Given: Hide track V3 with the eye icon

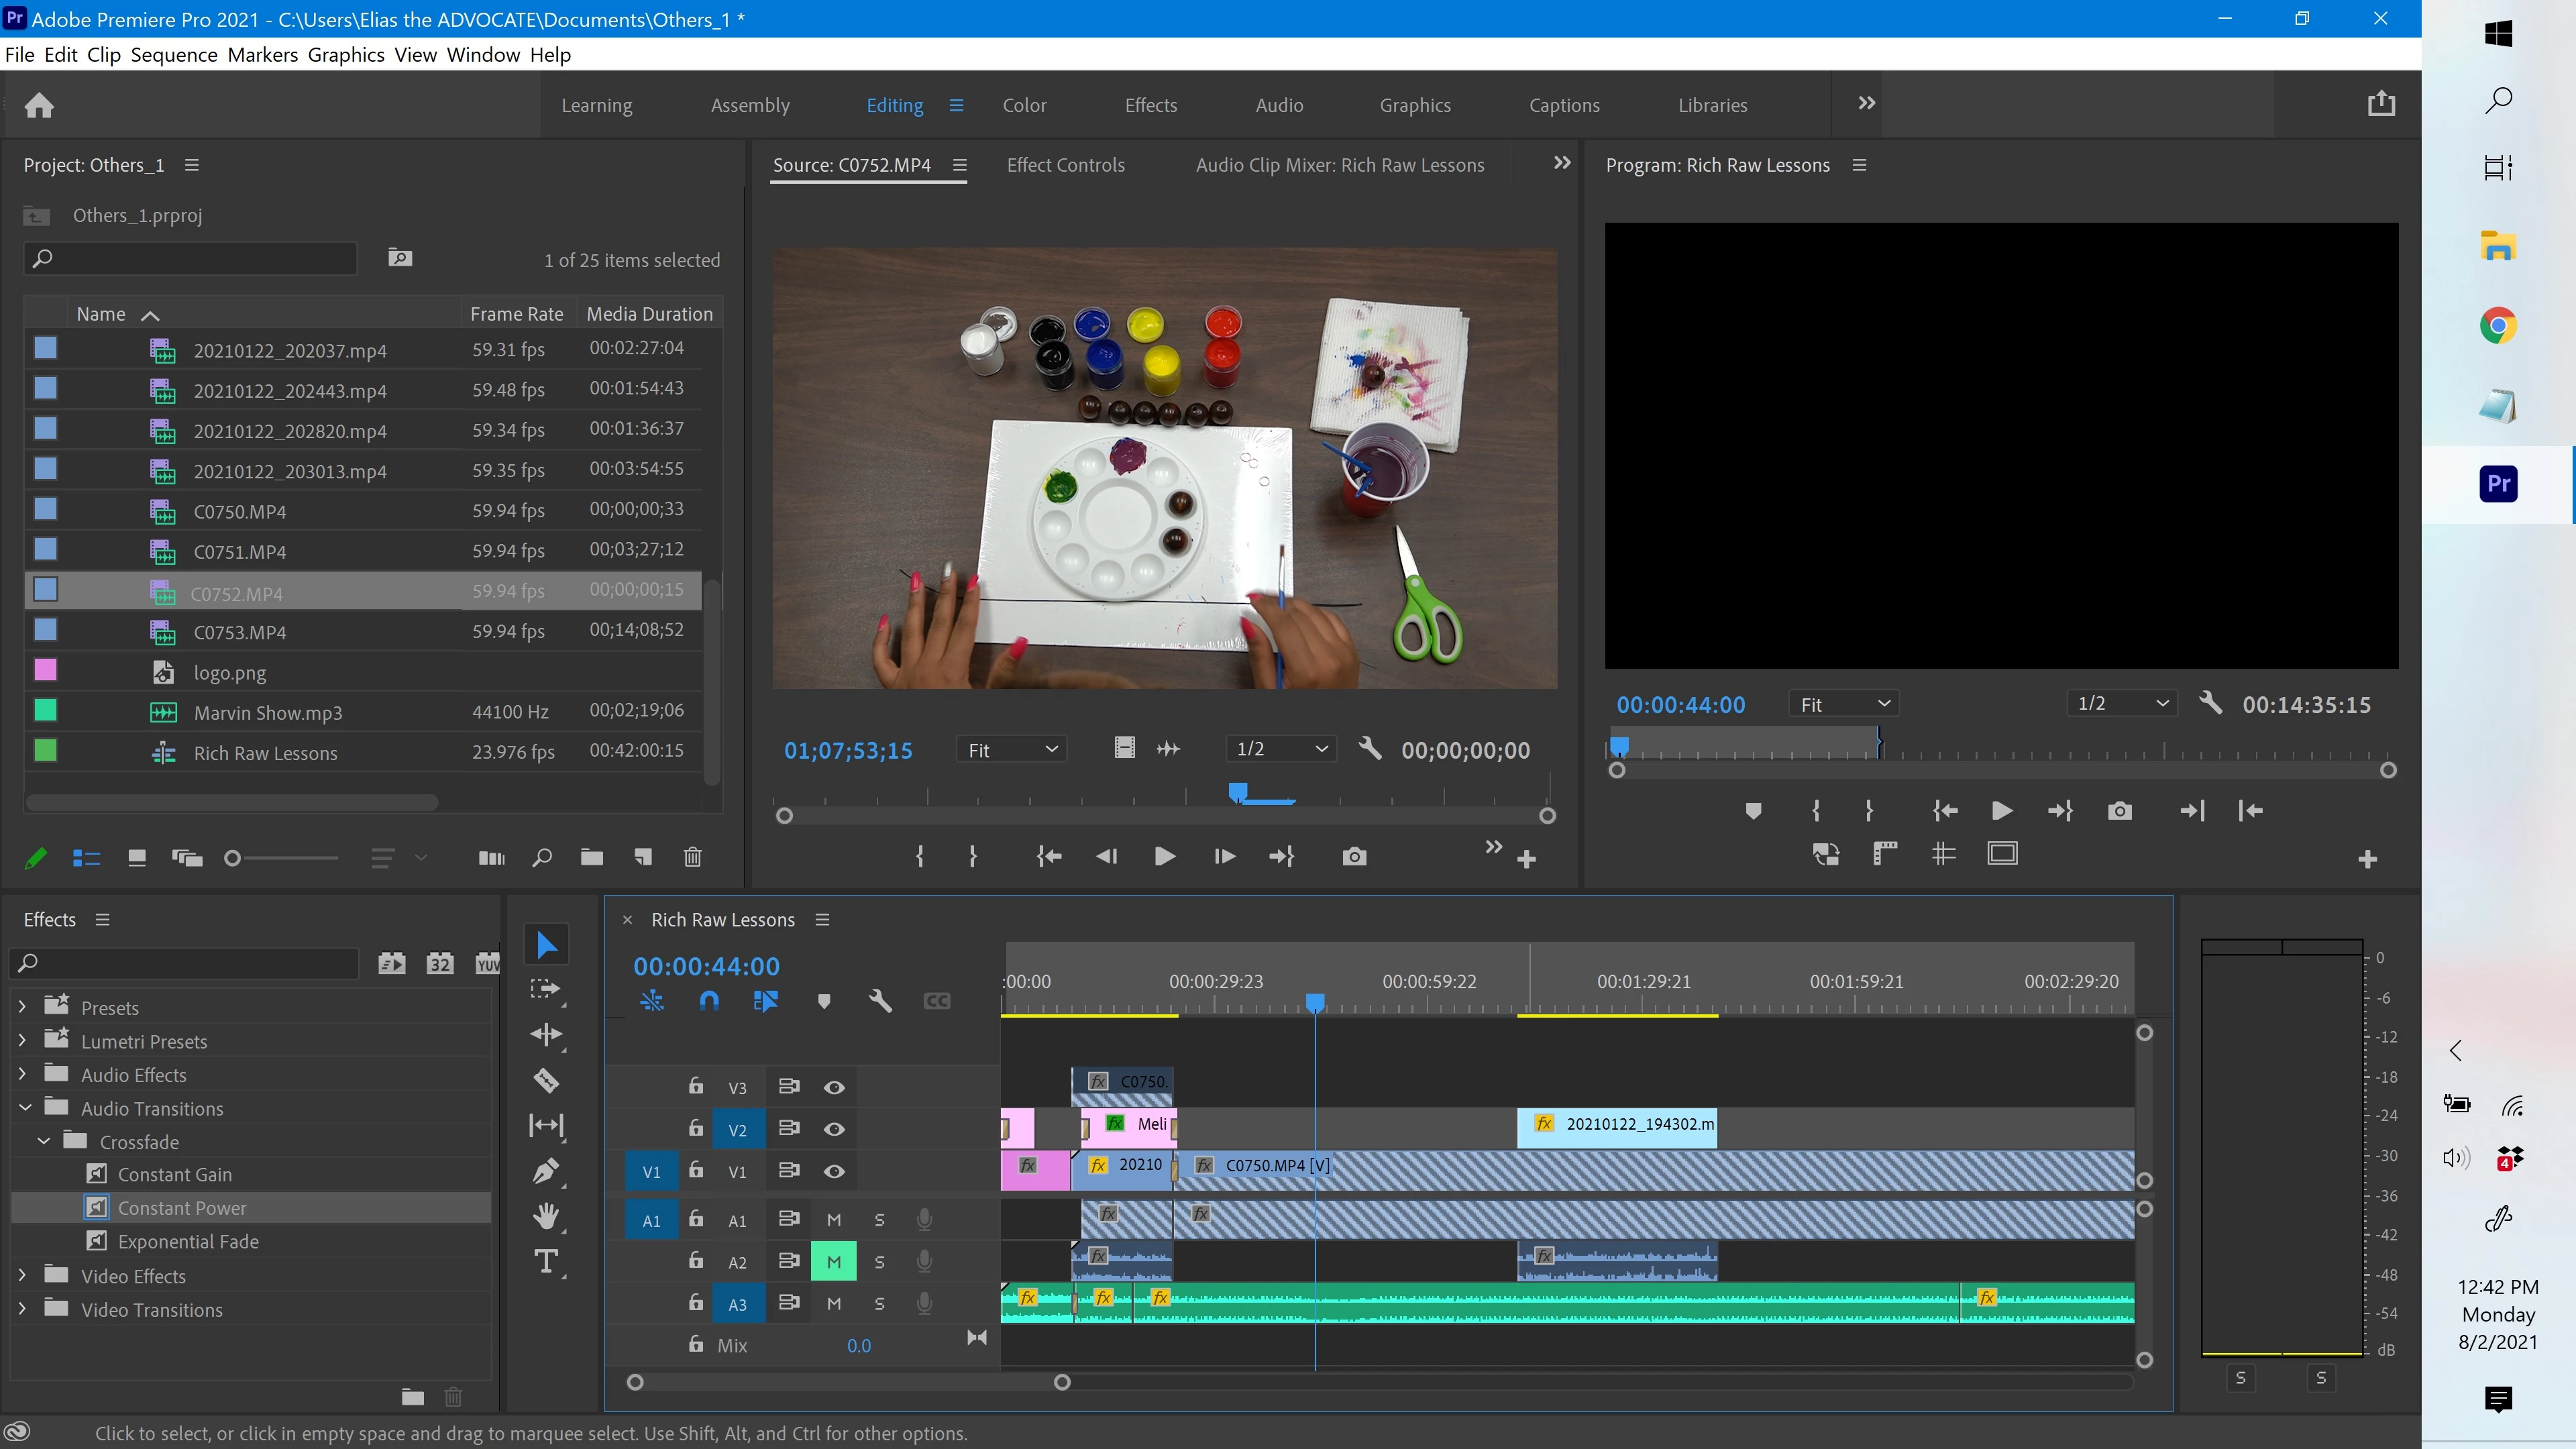Looking at the screenshot, I should click(x=834, y=1087).
